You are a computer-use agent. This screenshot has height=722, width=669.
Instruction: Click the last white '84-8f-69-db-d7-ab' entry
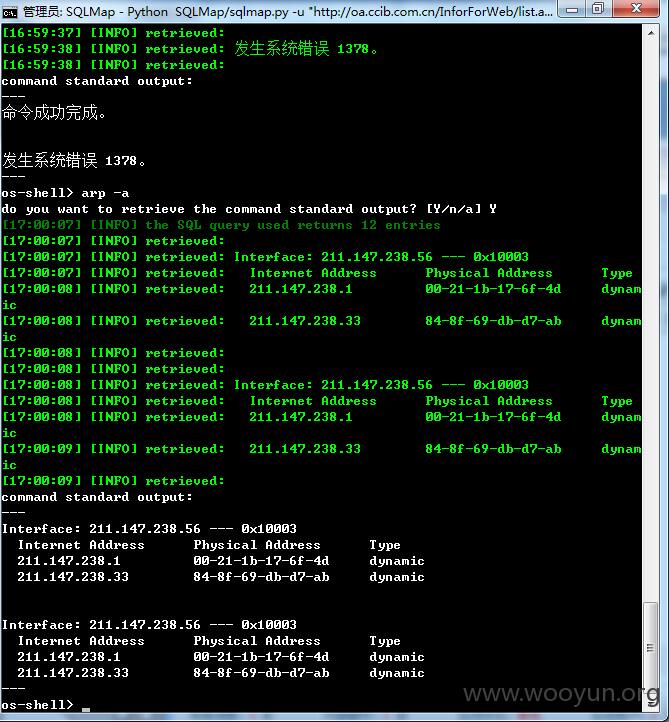point(261,673)
